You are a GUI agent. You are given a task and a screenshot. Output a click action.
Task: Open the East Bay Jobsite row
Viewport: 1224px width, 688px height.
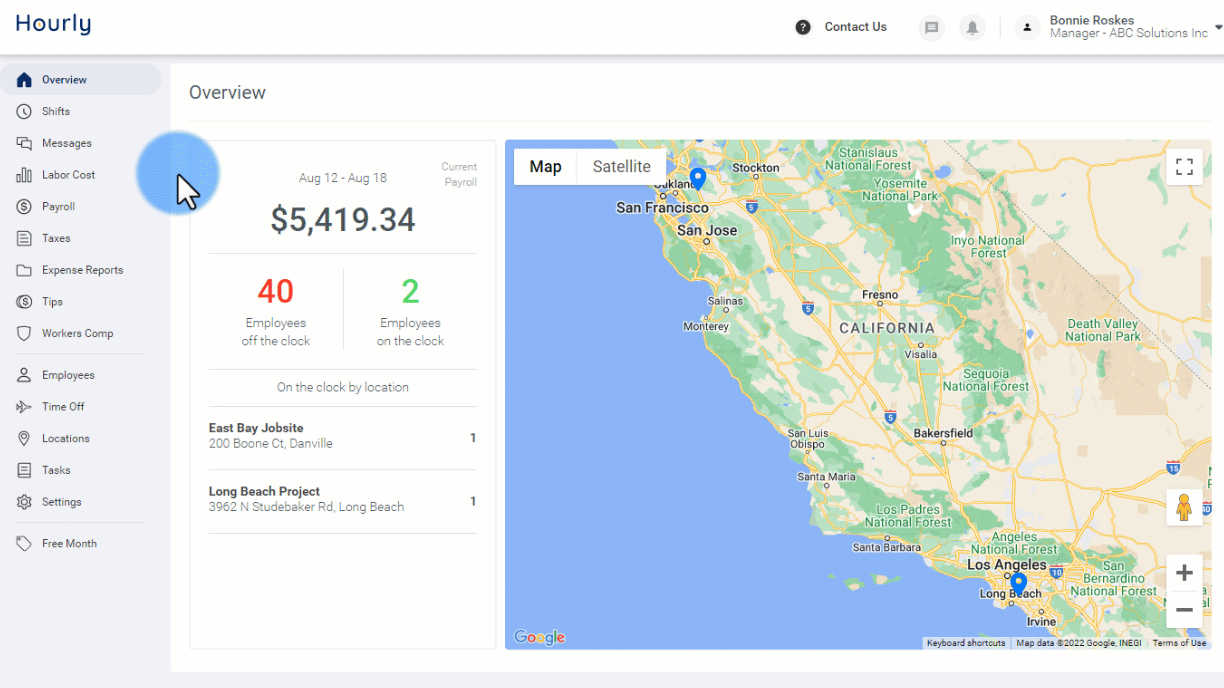[x=343, y=436]
